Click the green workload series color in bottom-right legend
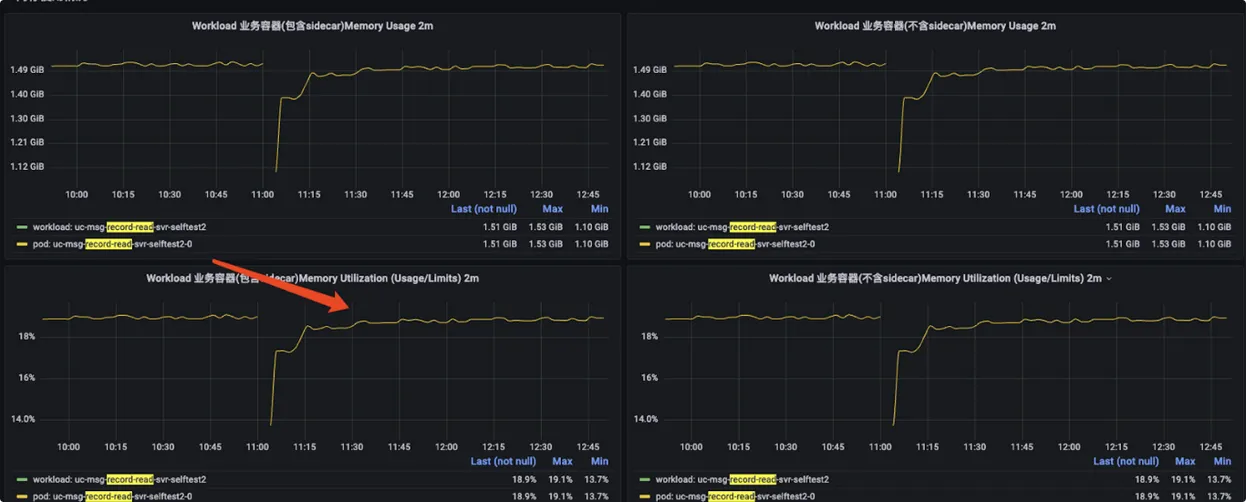1246x502 pixels. [645, 480]
